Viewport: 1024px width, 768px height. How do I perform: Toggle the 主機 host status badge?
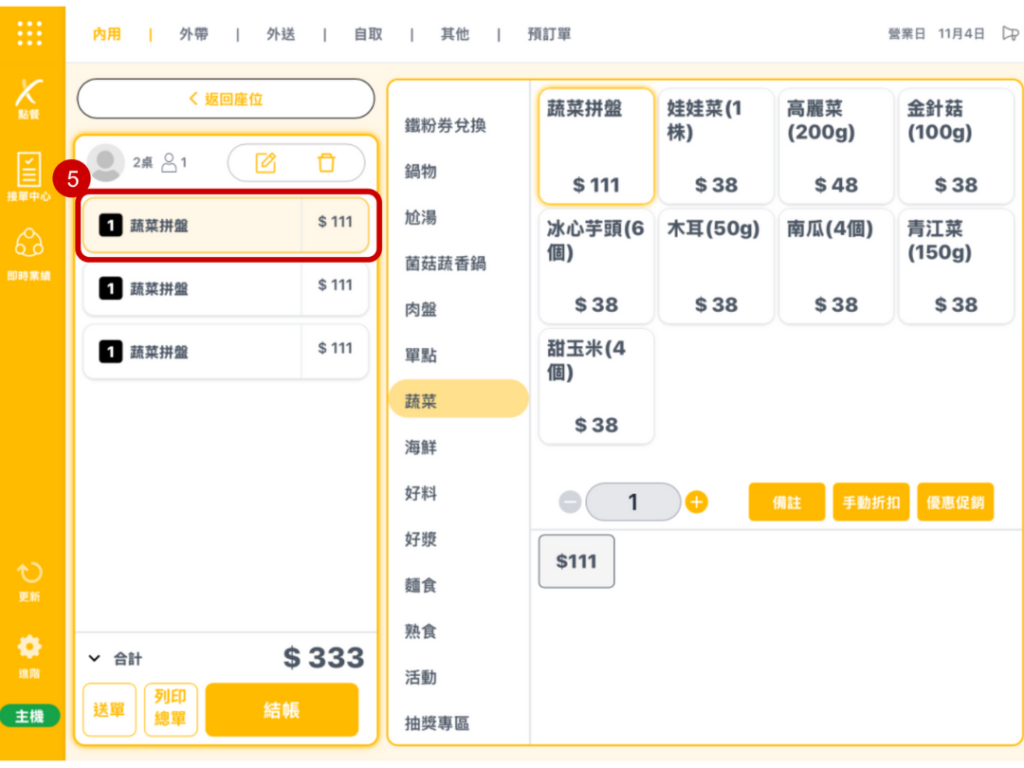[x=30, y=716]
